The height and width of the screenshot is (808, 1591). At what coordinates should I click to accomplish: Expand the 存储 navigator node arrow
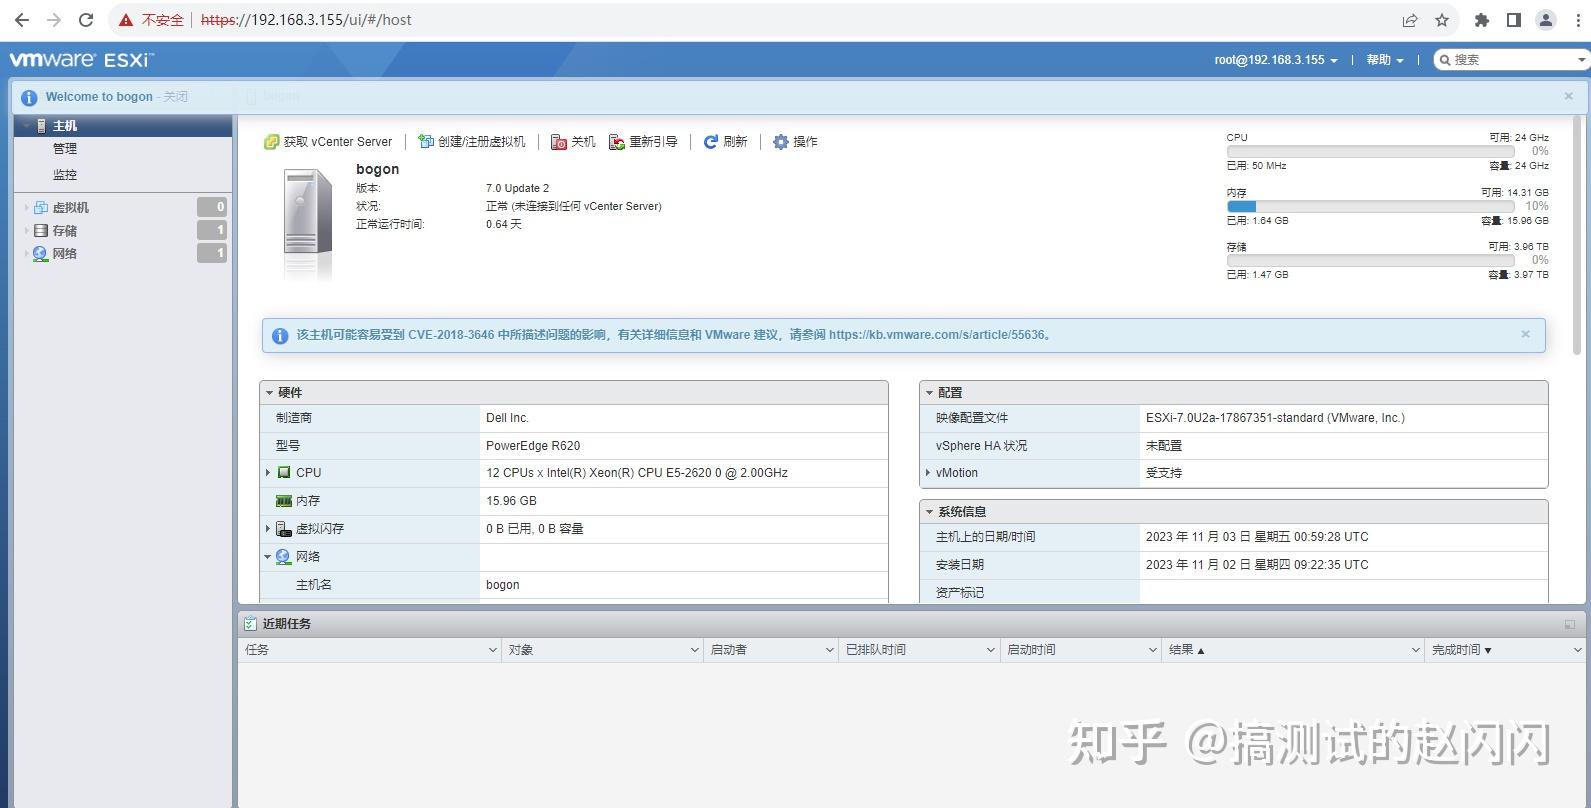pyautogui.click(x=26, y=230)
